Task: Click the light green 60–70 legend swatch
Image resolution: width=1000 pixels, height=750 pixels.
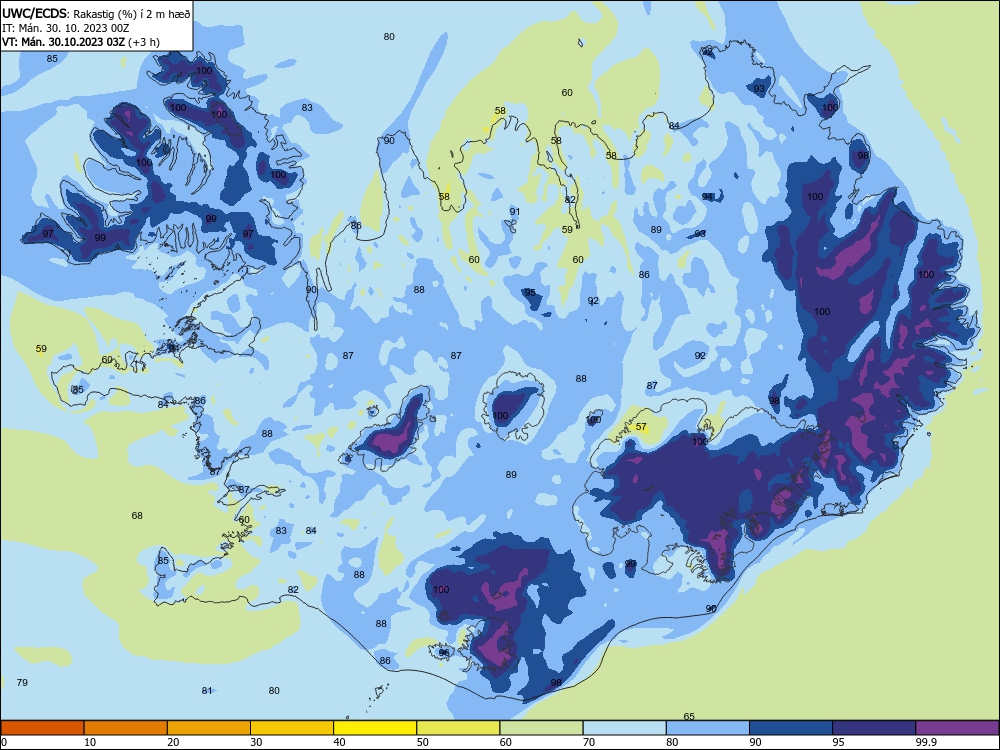Action: [x=541, y=728]
